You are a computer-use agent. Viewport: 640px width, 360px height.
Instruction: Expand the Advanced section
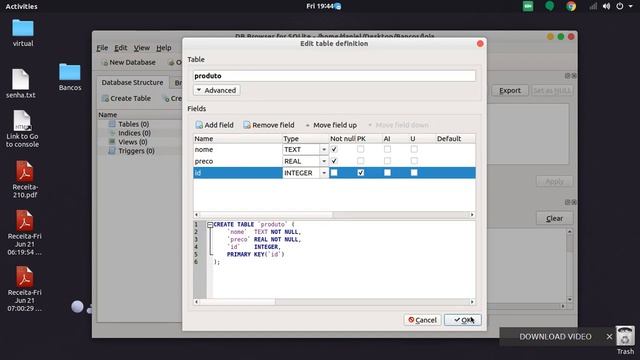point(216,90)
